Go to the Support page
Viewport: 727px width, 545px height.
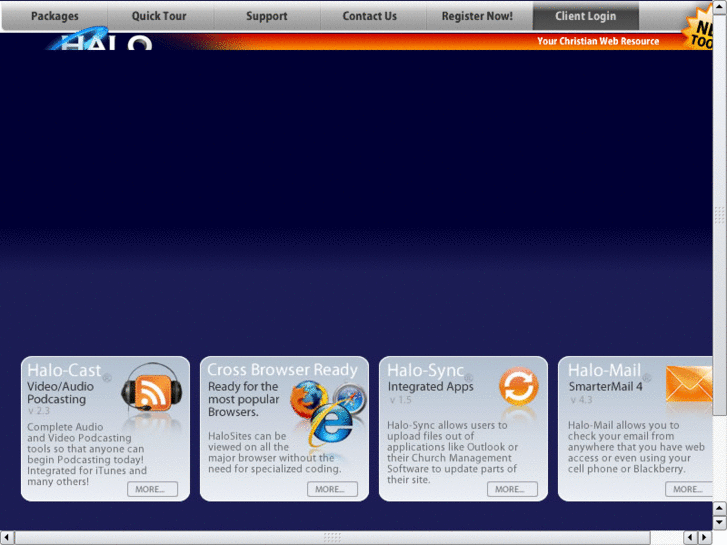click(x=267, y=16)
